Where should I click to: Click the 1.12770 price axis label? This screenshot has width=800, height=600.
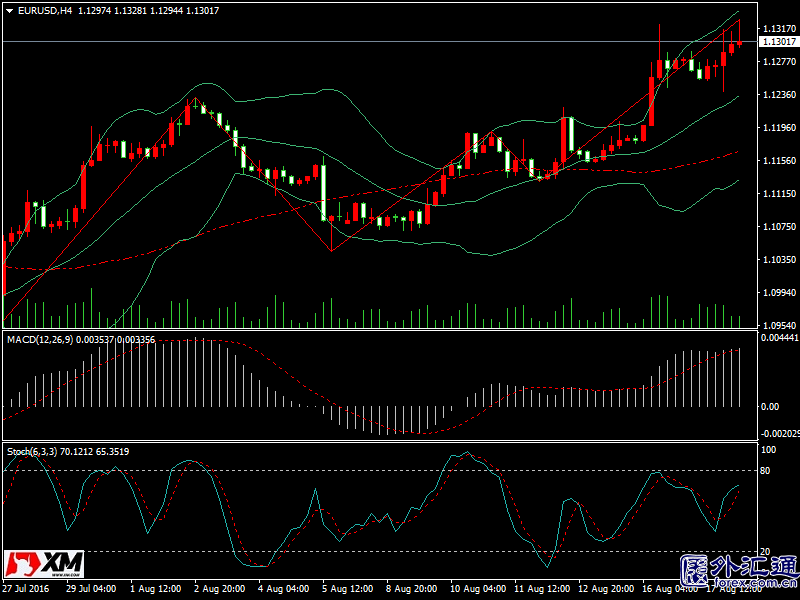pos(779,62)
